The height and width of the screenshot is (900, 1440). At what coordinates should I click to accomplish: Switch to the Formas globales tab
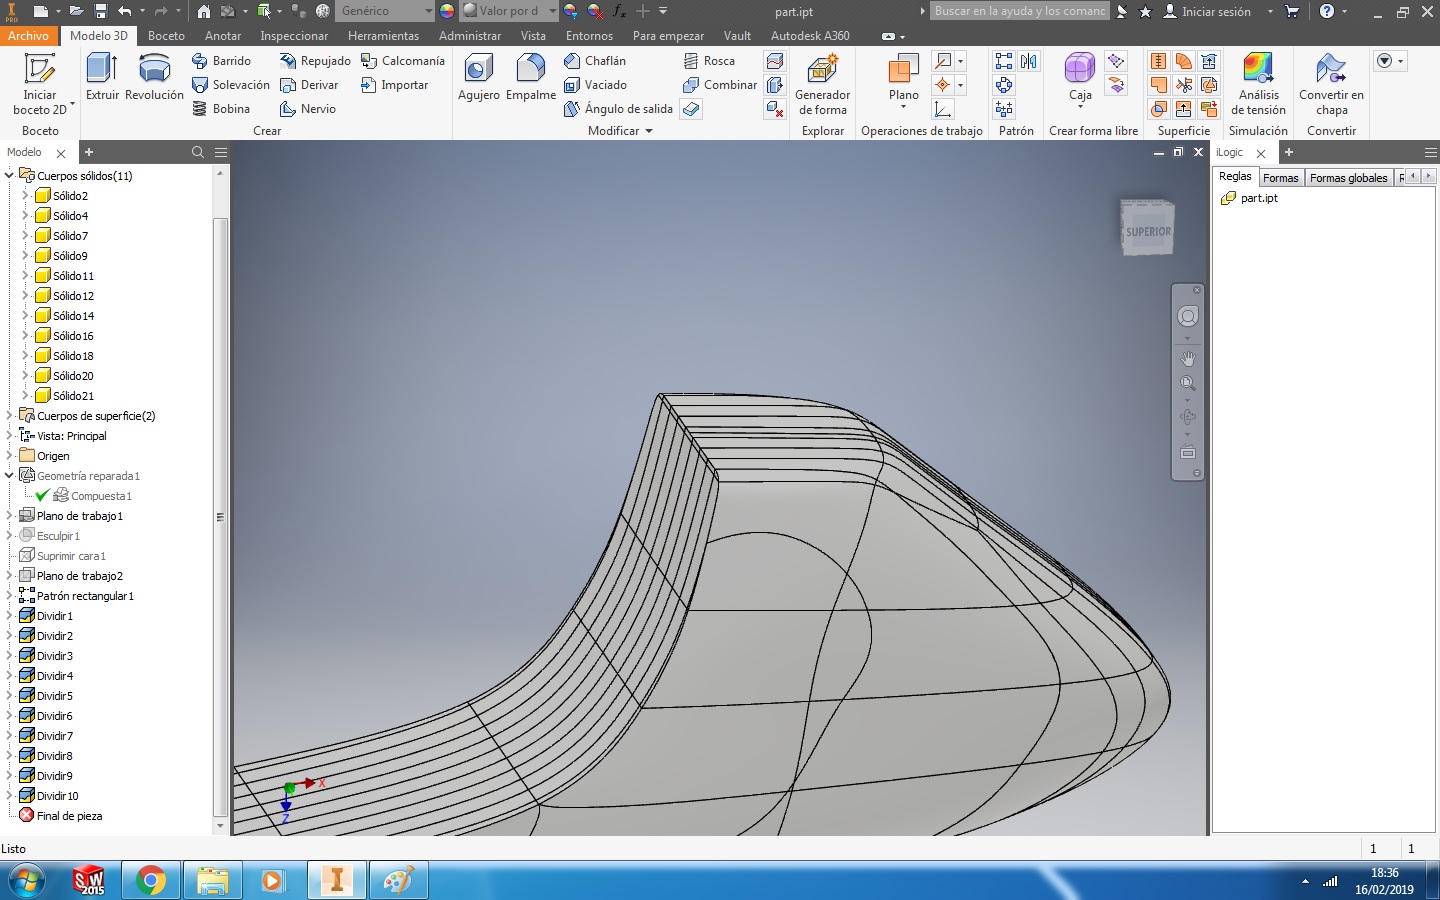[x=1349, y=177]
